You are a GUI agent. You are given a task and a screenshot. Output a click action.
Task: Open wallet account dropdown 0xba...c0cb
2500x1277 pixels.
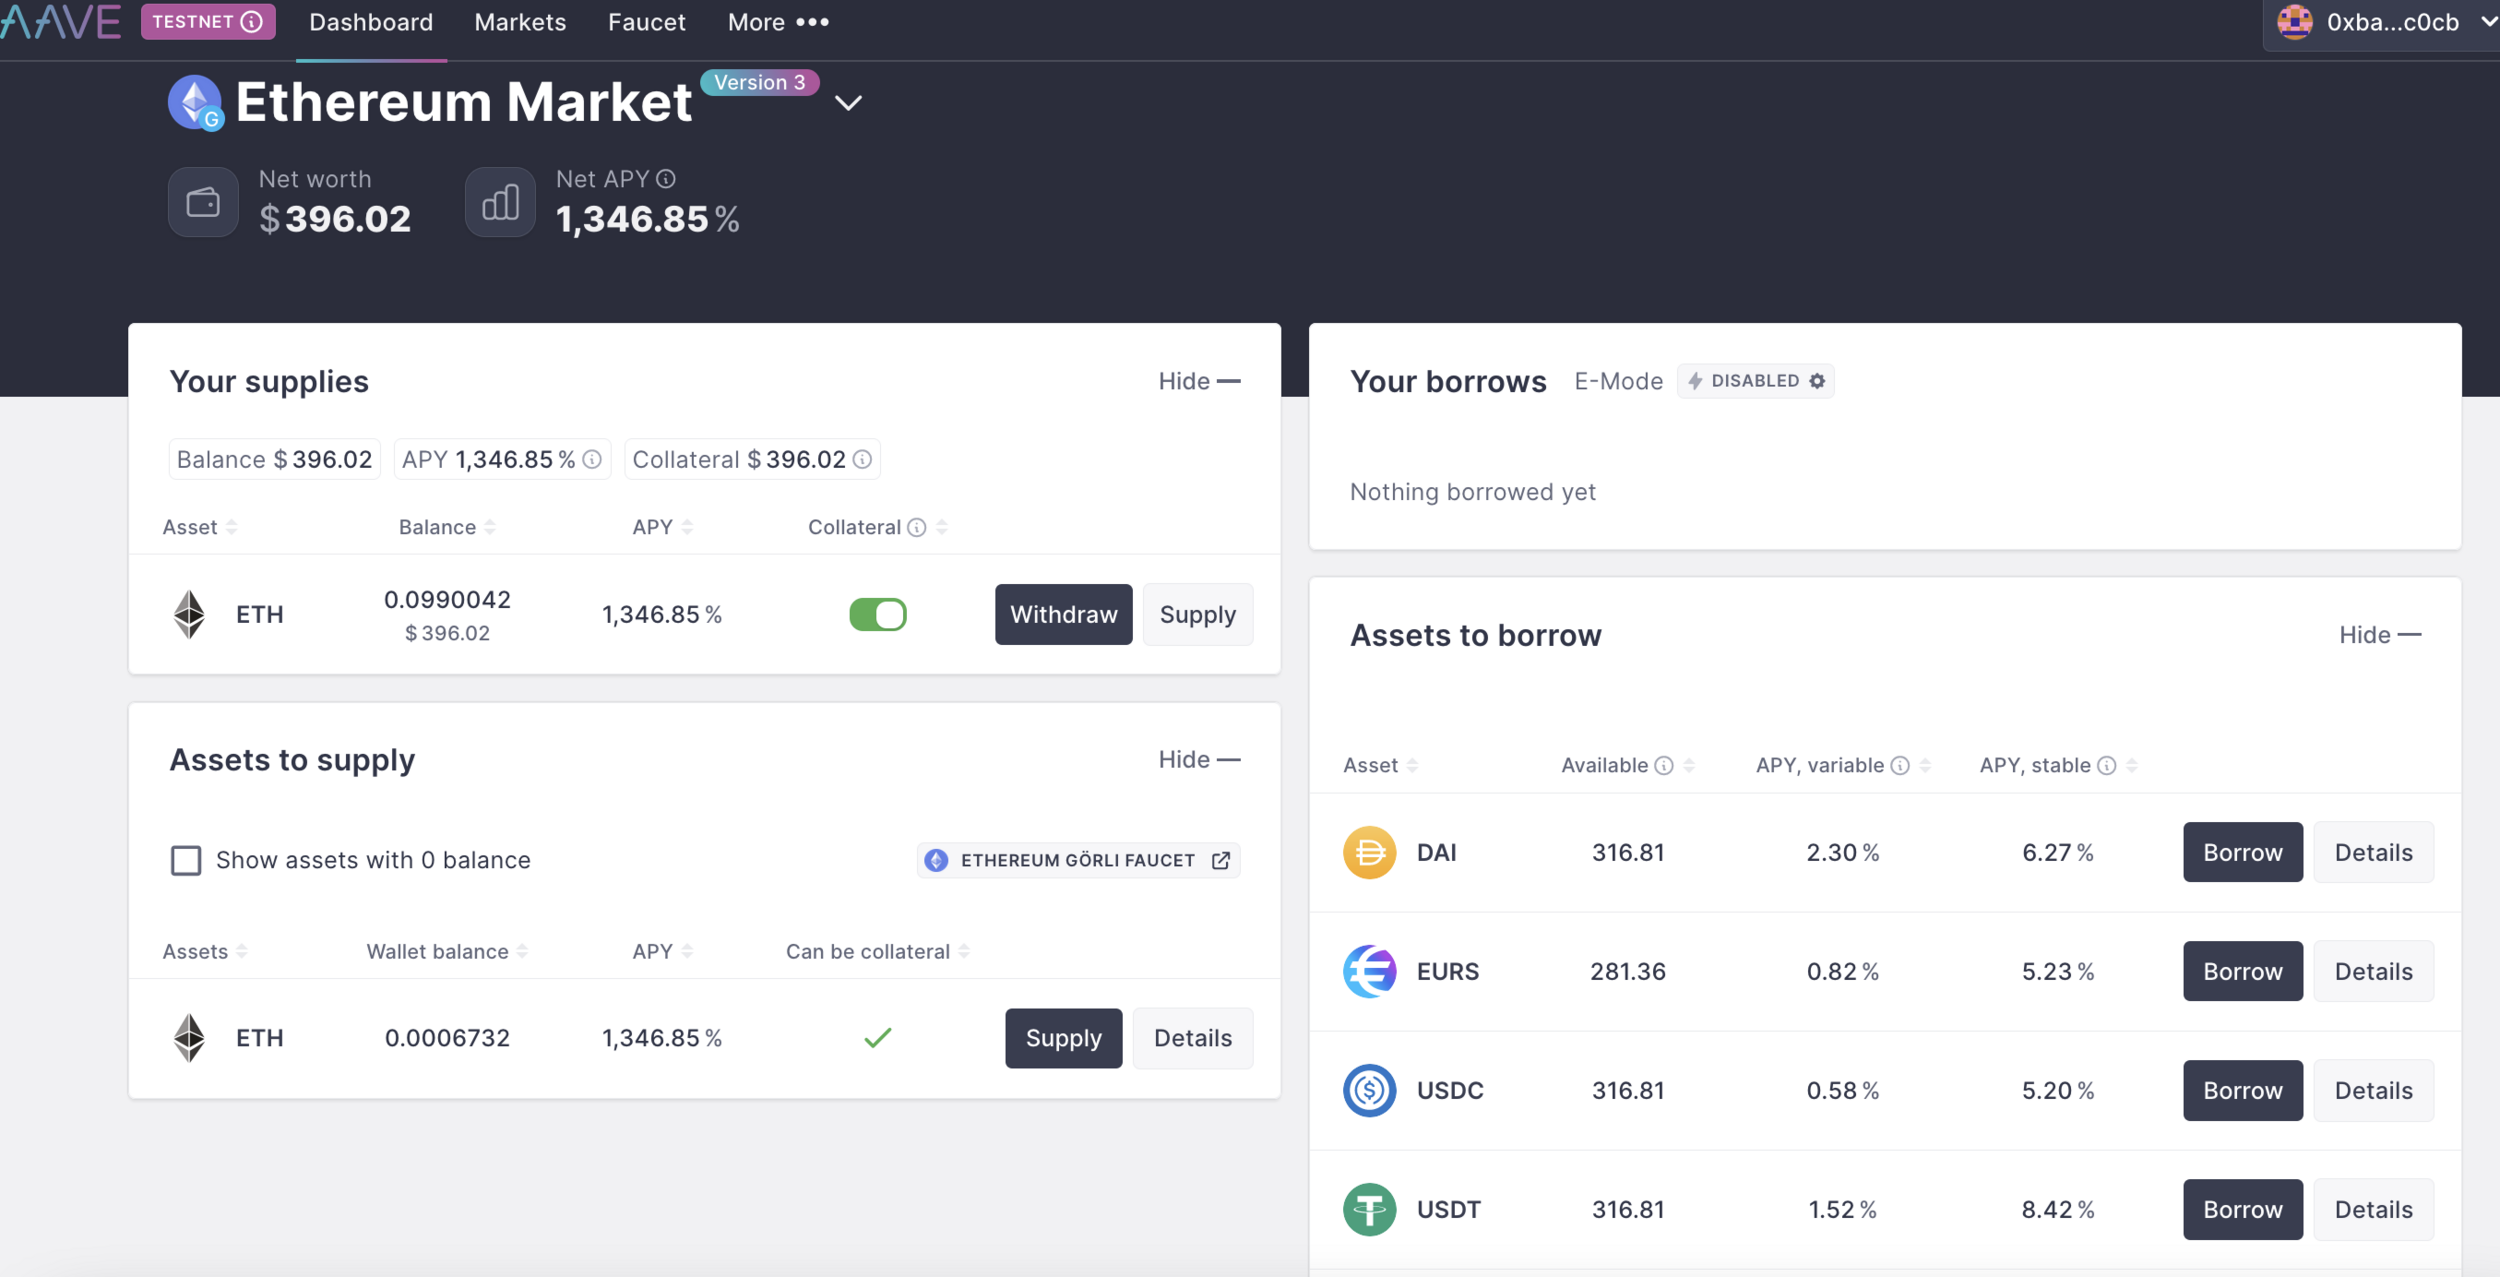pos(2390,22)
